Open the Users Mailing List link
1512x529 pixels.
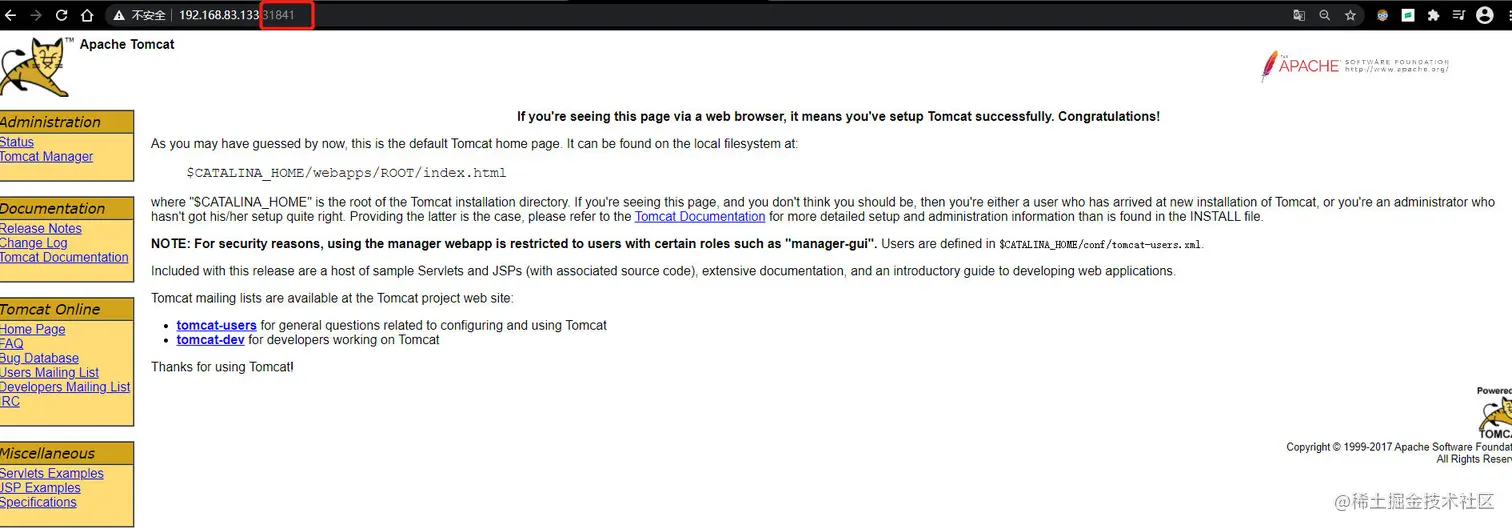(x=49, y=372)
